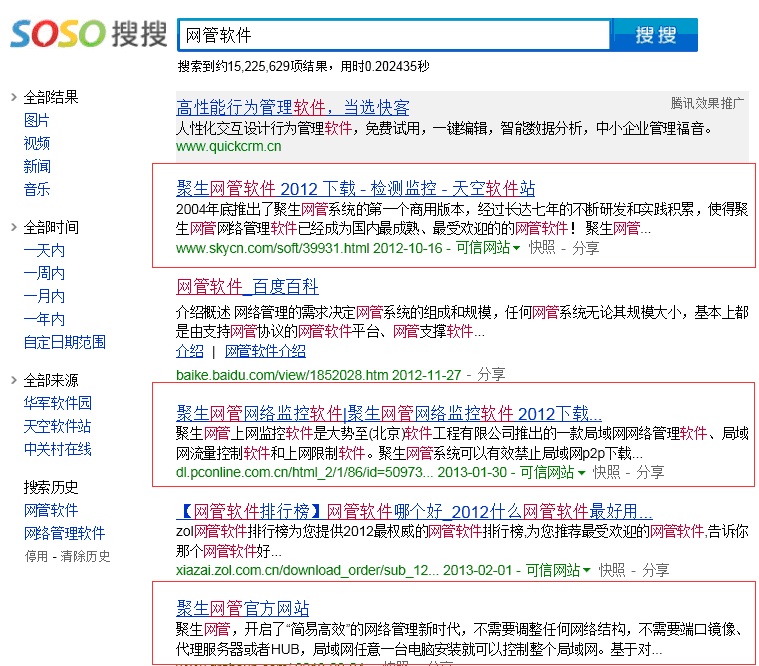
Task: Click 分享 on the baike.baidu.com result
Action: [x=491, y=375]
